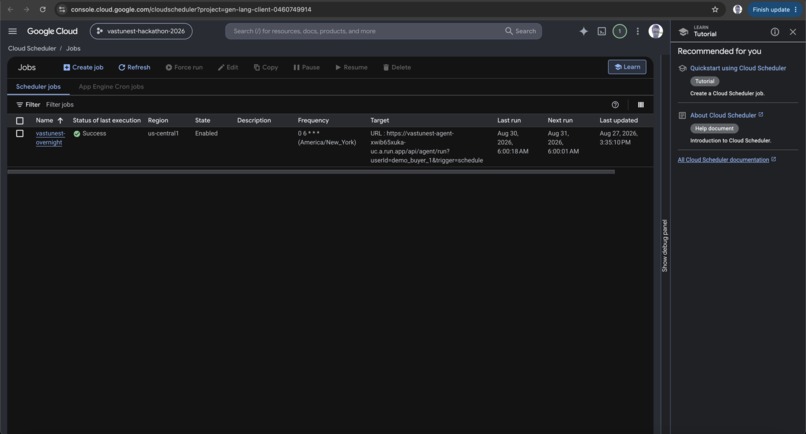Click Resume in jobs toolbar
The width and height of the screenshot is (806, 434).
click(x=351, y=67)
